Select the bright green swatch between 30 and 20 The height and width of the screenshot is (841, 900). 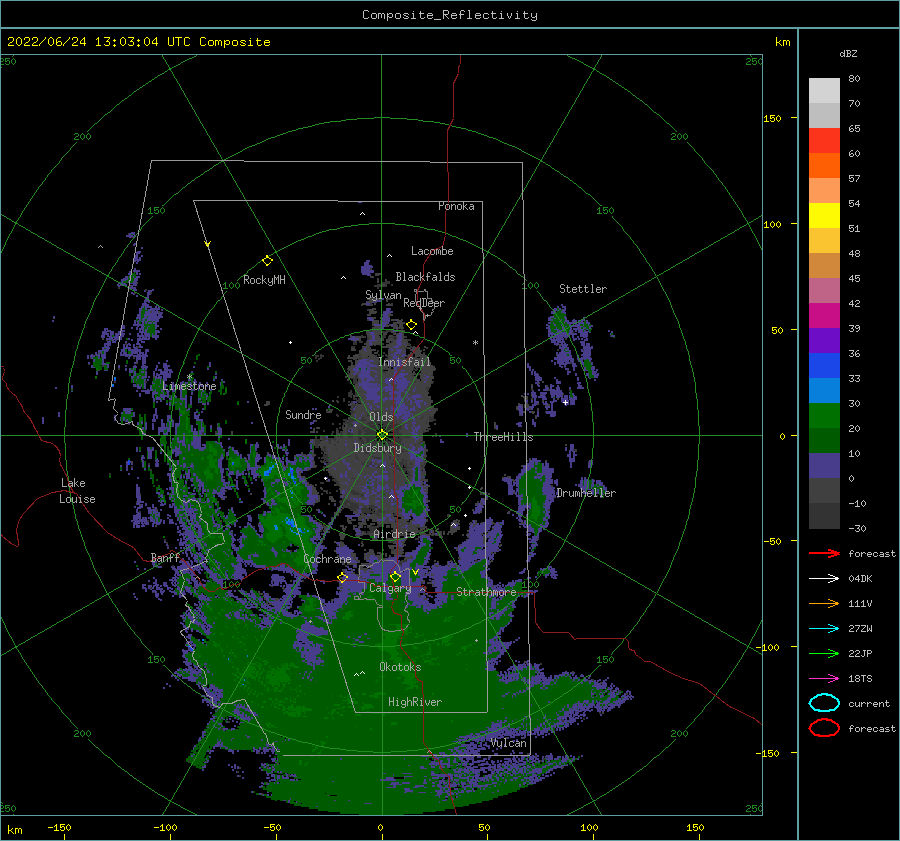click(824, 416)
